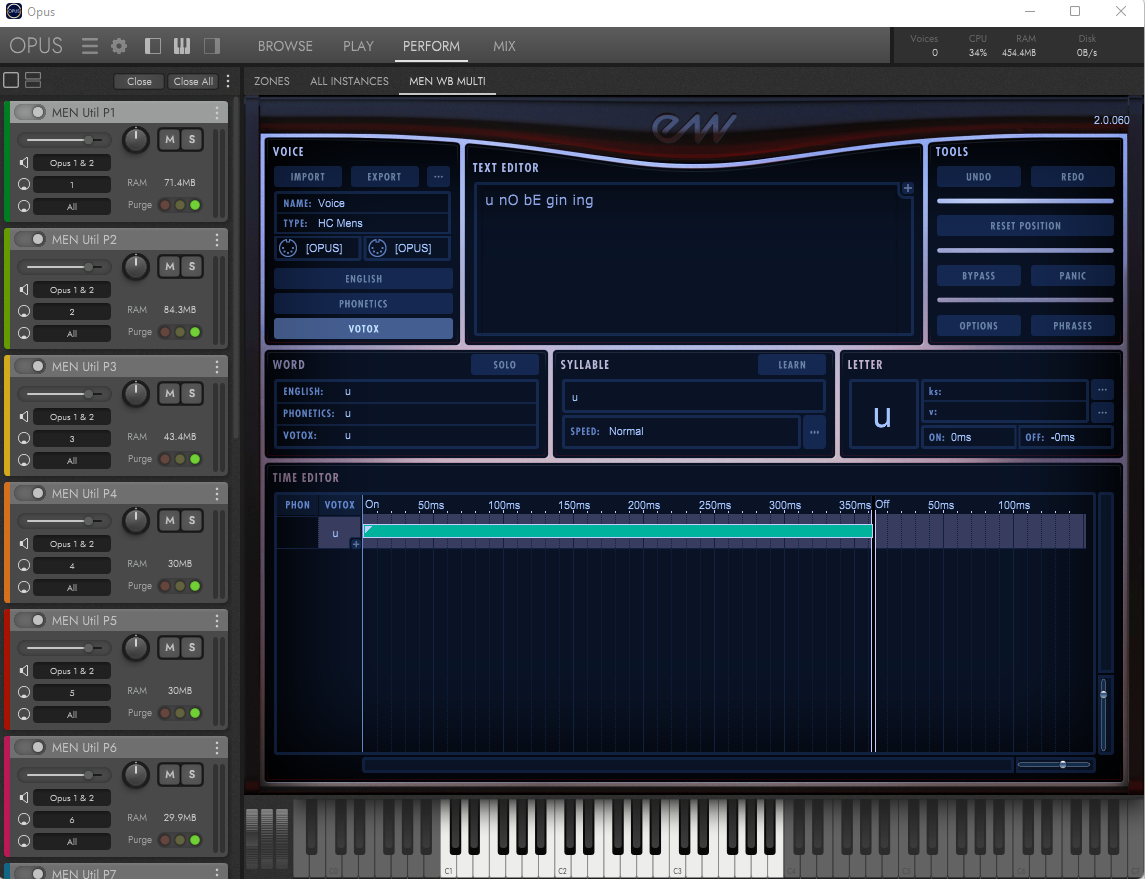Image resolution: width=1145 pixels, height=879 pixels.
Task: Open the syllable Speed Normal selector
Action: pos(681,431)
